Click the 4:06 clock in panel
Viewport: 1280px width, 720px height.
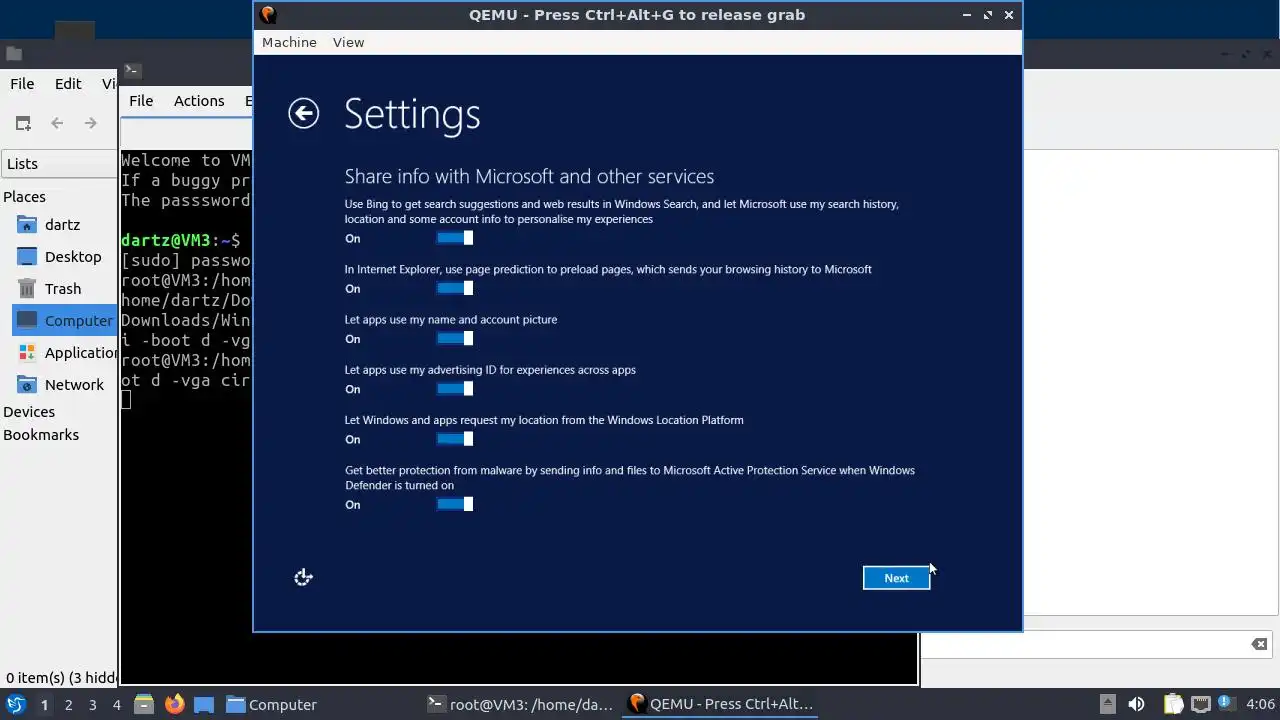(x=1260, y=704)
